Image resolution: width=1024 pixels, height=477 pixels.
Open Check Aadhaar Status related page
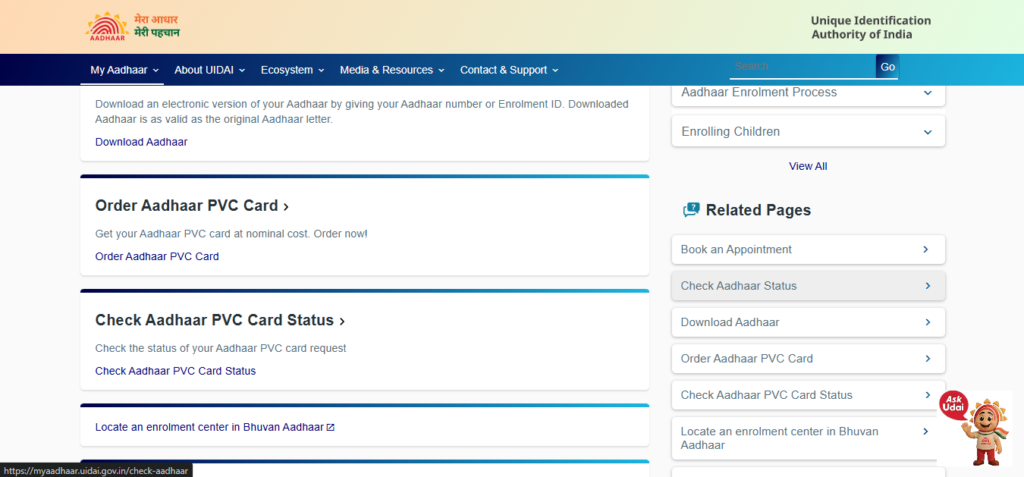click(808, 286)
